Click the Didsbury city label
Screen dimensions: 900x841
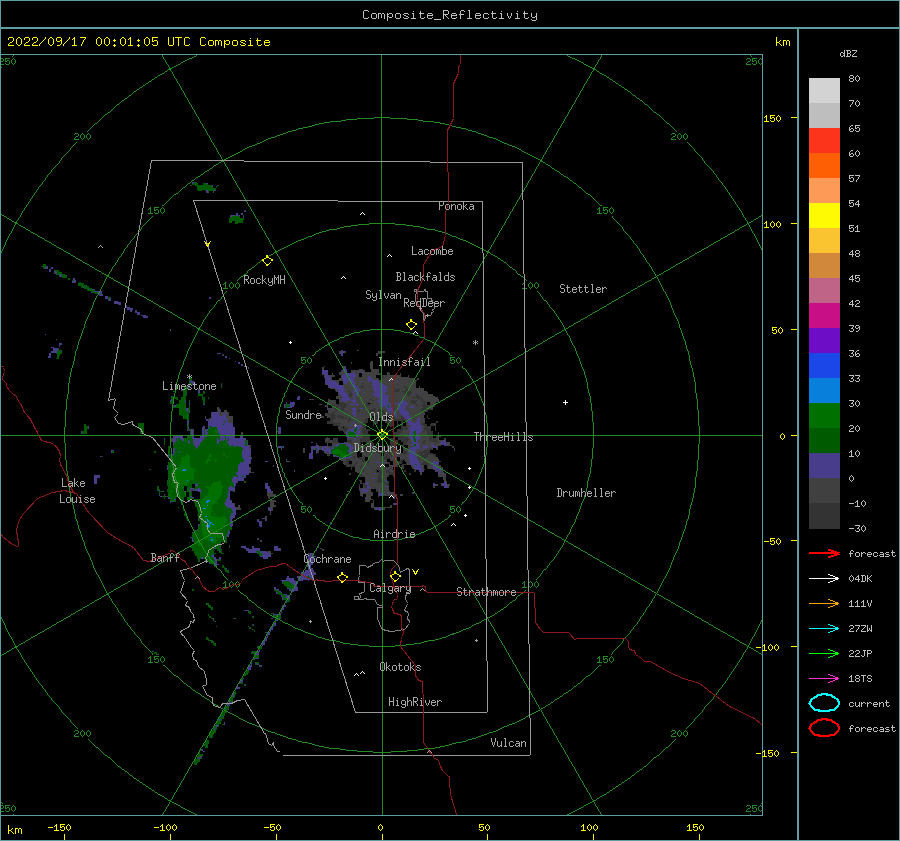tap(377, 448)
